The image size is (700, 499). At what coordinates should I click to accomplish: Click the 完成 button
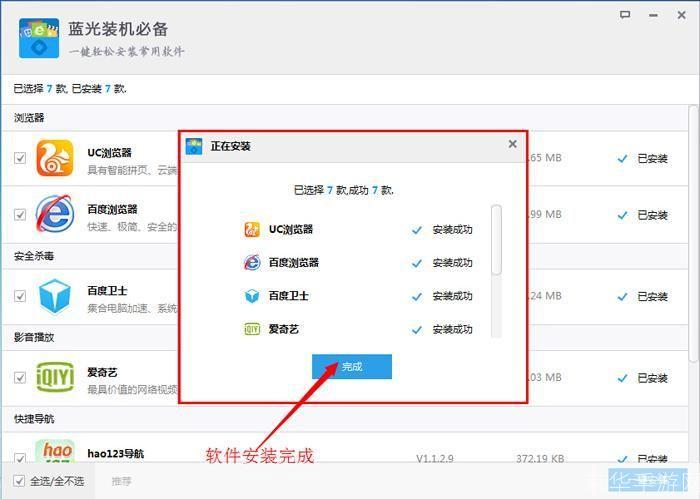coord(352,366)
